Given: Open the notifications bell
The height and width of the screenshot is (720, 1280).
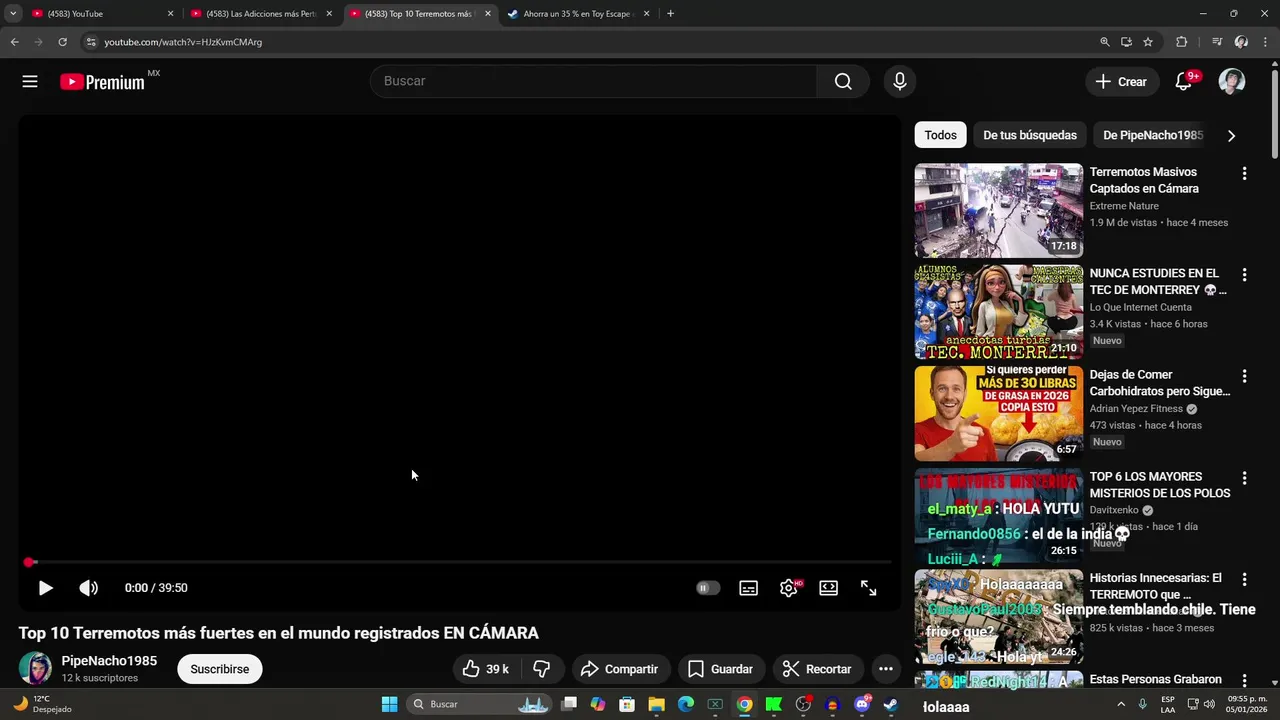Looking at the screenshot, I should click(1183, 82).
